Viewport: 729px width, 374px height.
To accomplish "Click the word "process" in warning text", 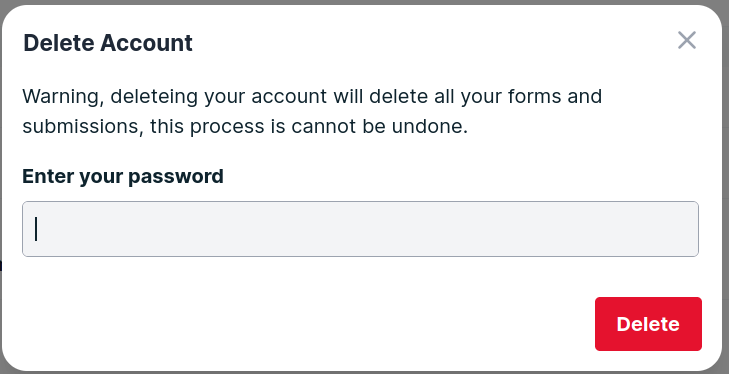I will click(227, 127).
